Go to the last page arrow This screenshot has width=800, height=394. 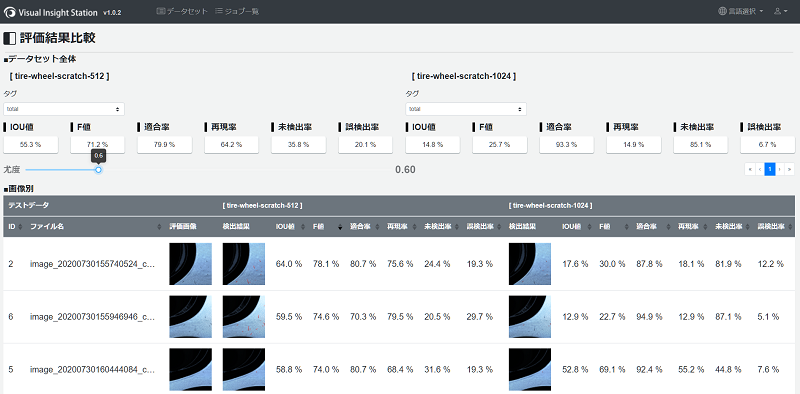tap(789, 169)
